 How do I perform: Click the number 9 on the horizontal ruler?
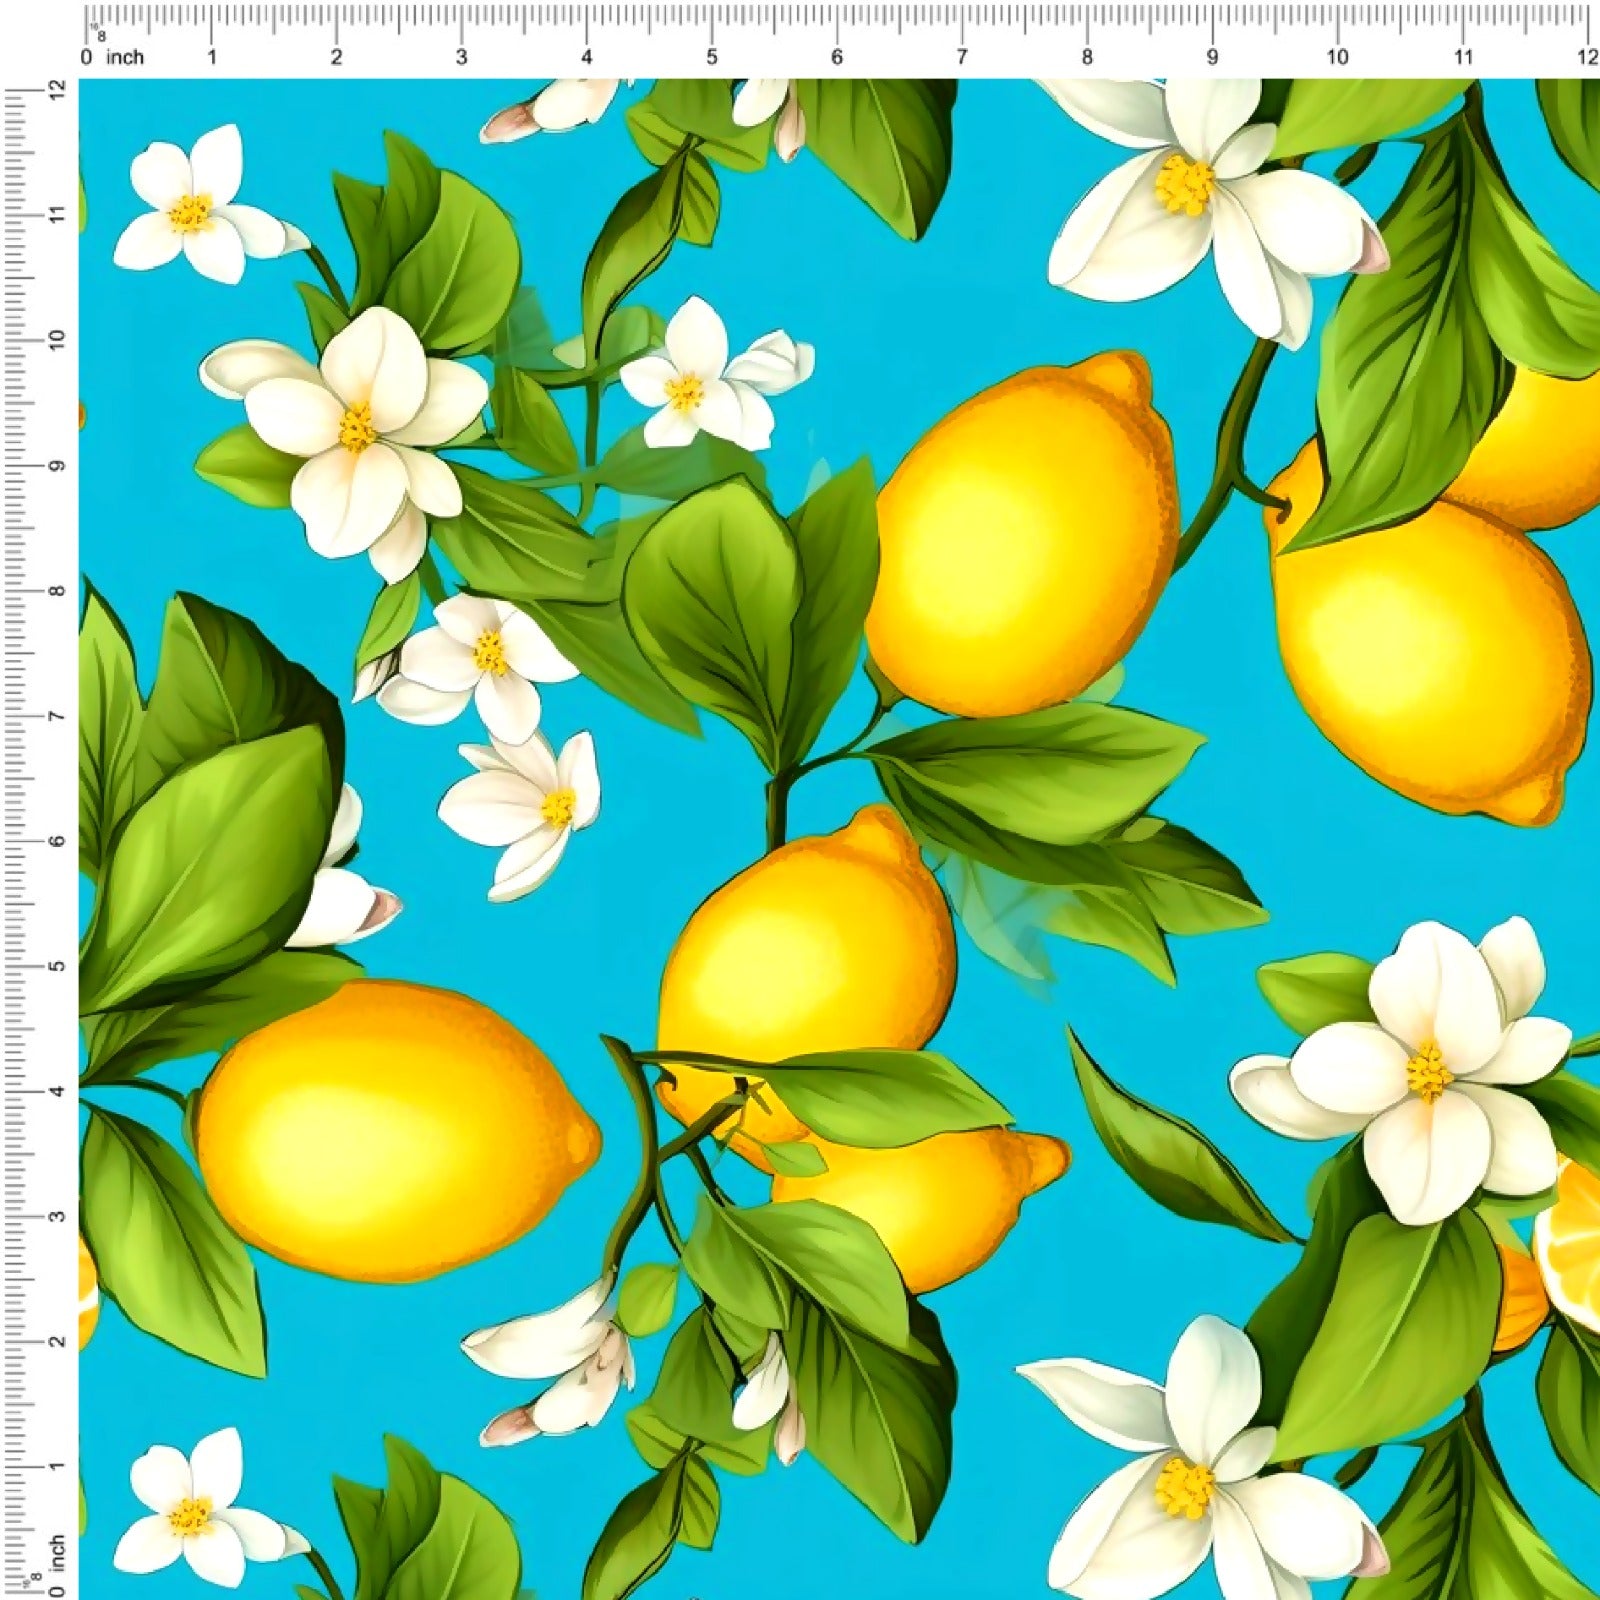point(1212,57)
